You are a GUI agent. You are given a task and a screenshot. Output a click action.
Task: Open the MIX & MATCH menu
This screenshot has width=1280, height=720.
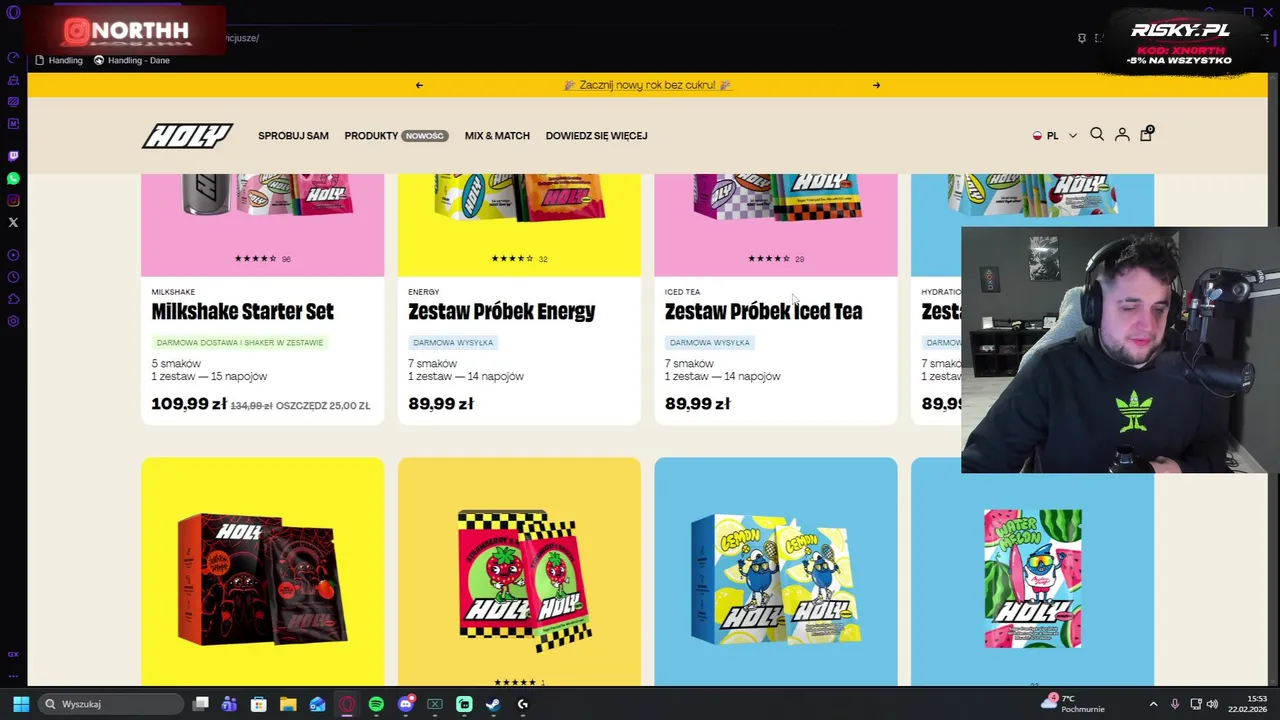(x=497, y=136)
